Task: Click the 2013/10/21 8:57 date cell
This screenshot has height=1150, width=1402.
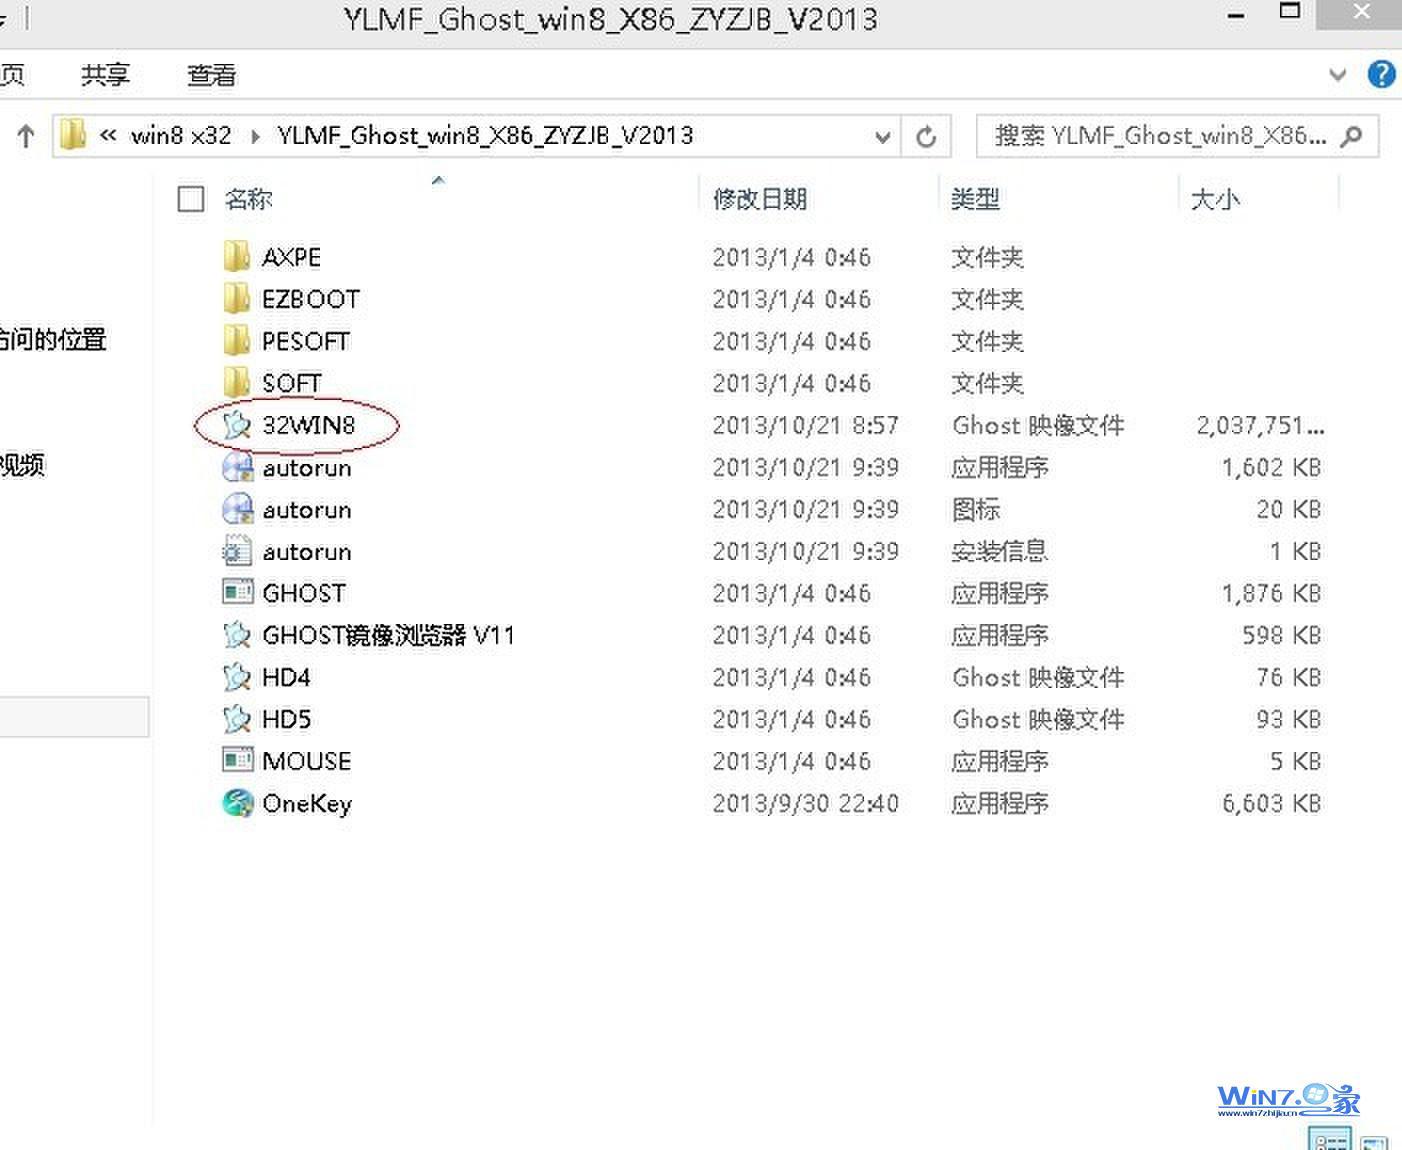Action: (x=805, y=425)
